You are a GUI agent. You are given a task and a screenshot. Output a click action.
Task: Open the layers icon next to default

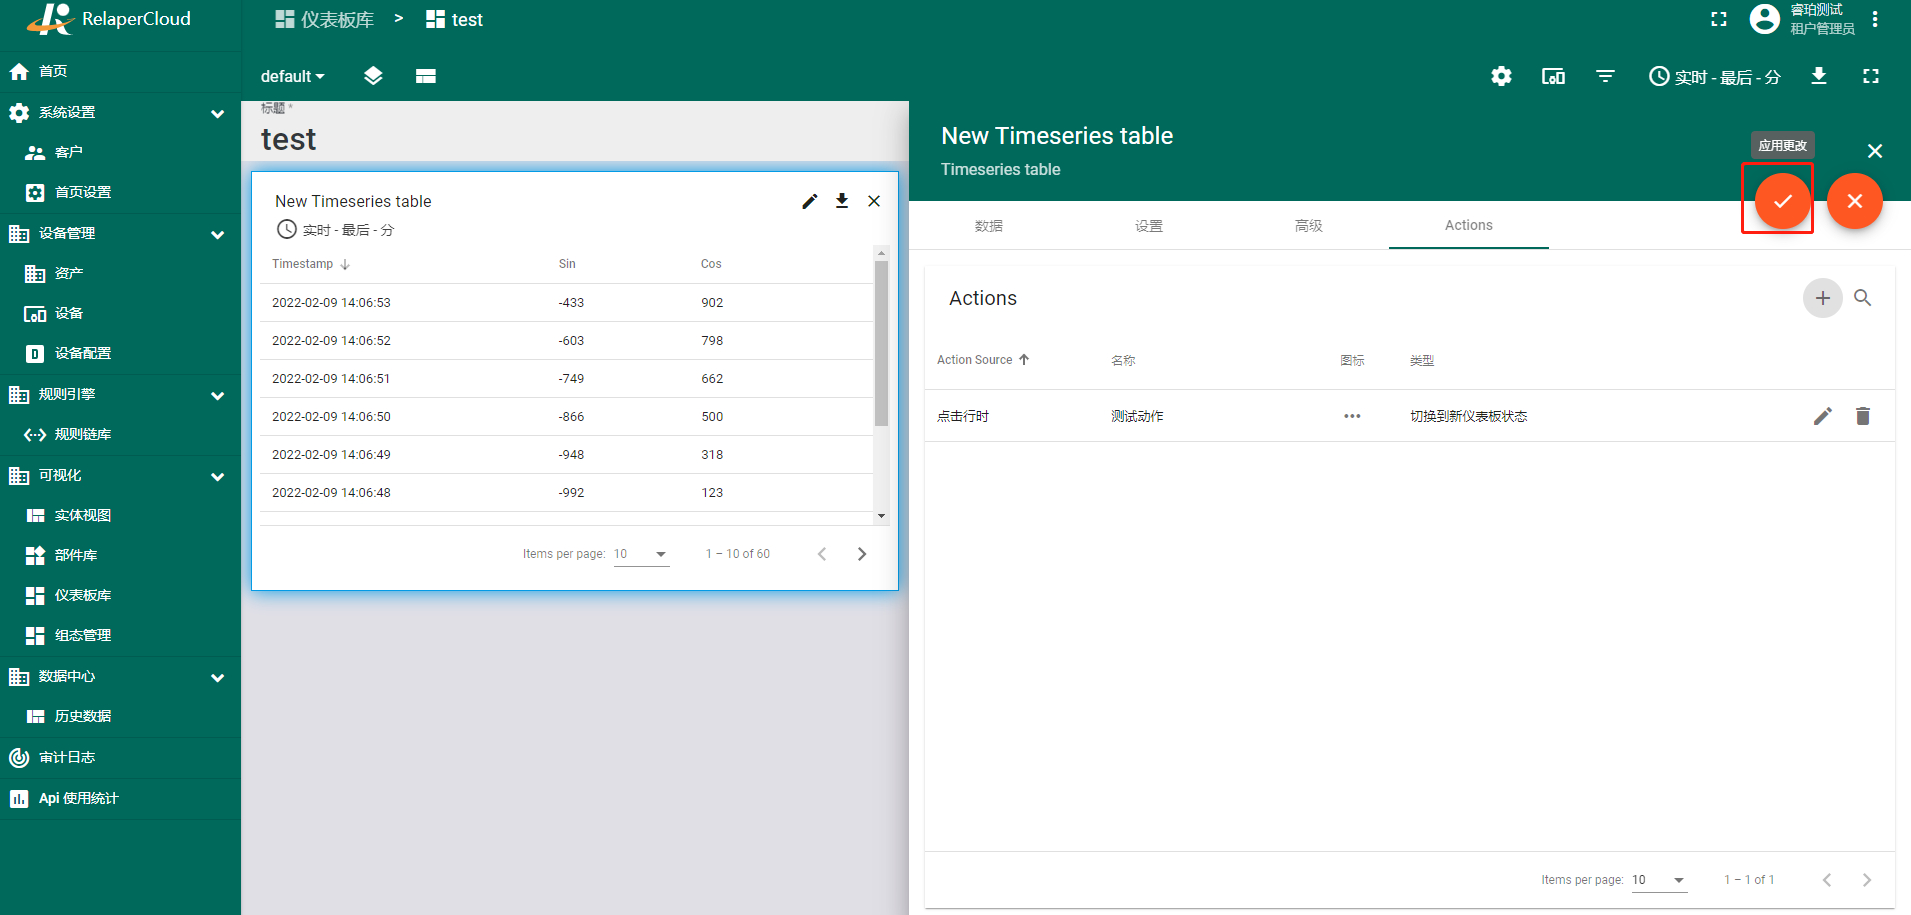373,76
